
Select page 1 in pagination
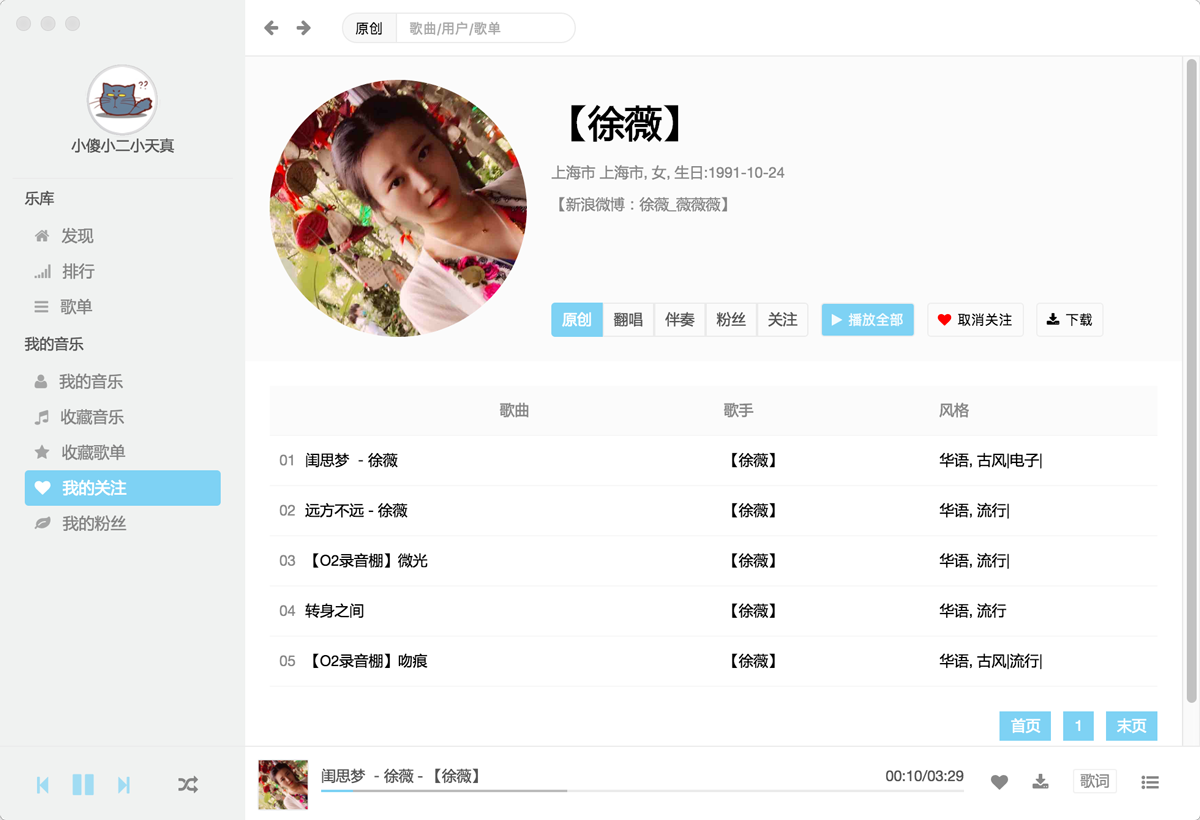coord(1078,726)
